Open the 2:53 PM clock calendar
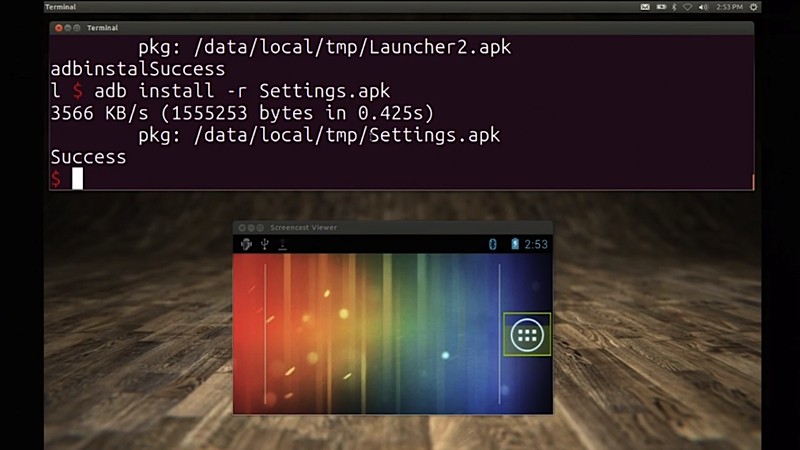Viewport: 800px width, 450px height. [x=727, y=7]
